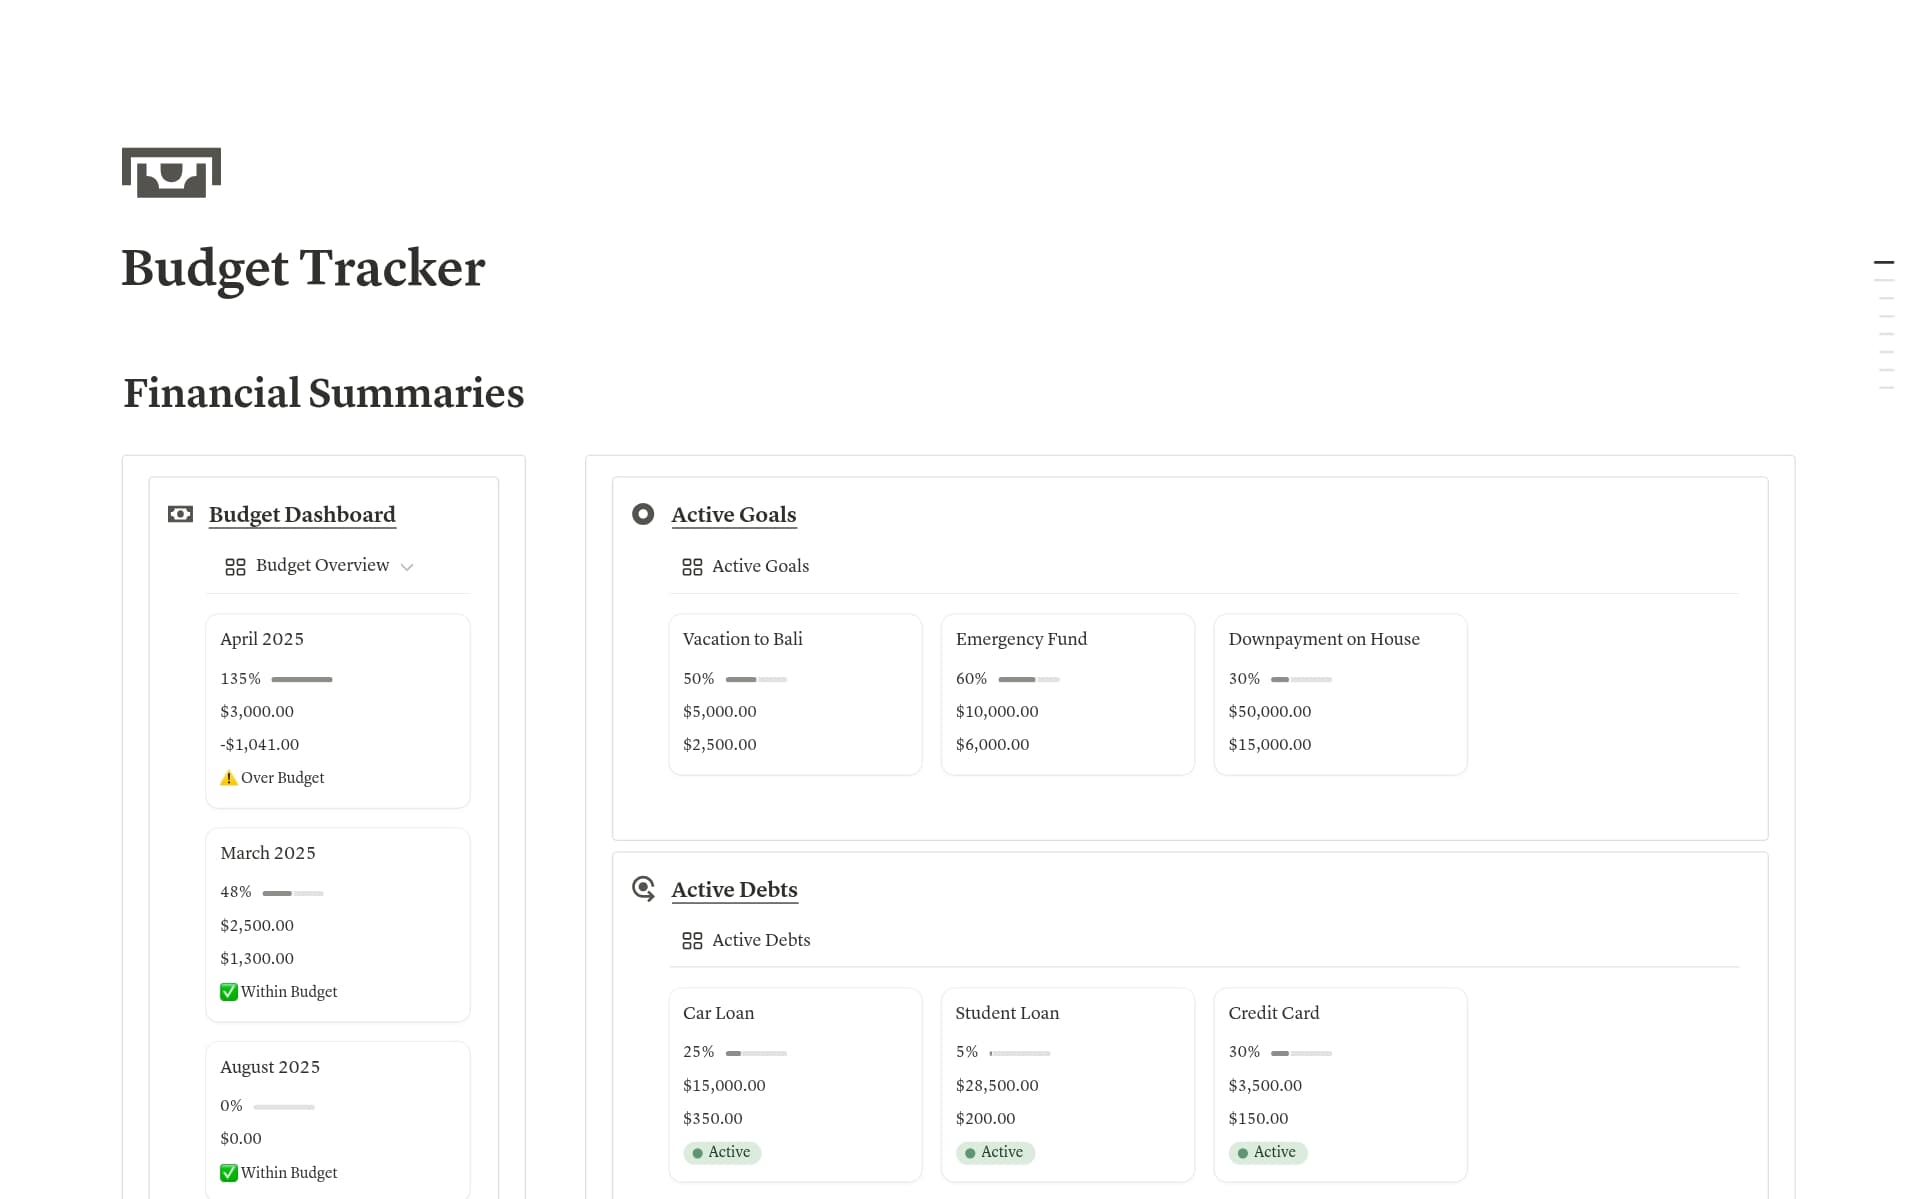Click the debt cycle icon beside Active Debts
Viewport: 1920px width, 1199px height.
click(643, 888)
